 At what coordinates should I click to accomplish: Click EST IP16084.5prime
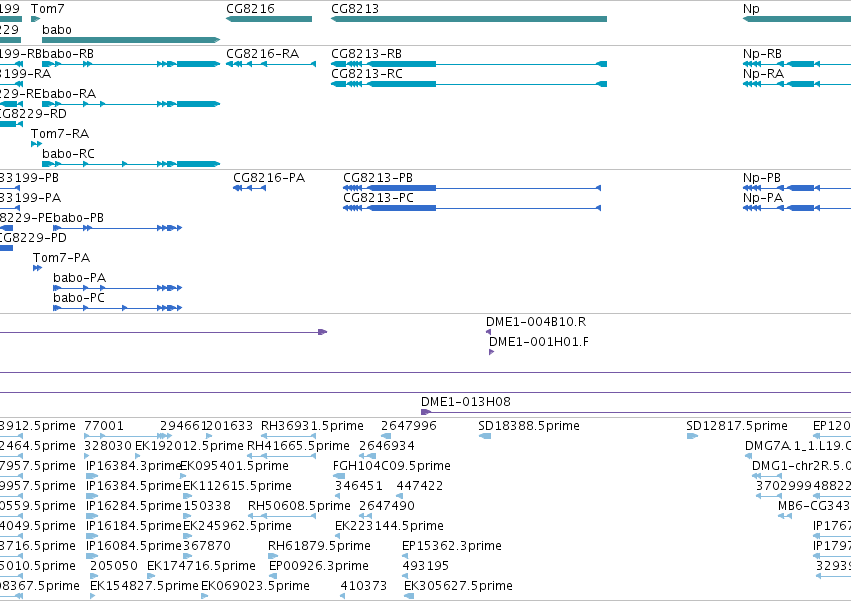tap(92, 556)
